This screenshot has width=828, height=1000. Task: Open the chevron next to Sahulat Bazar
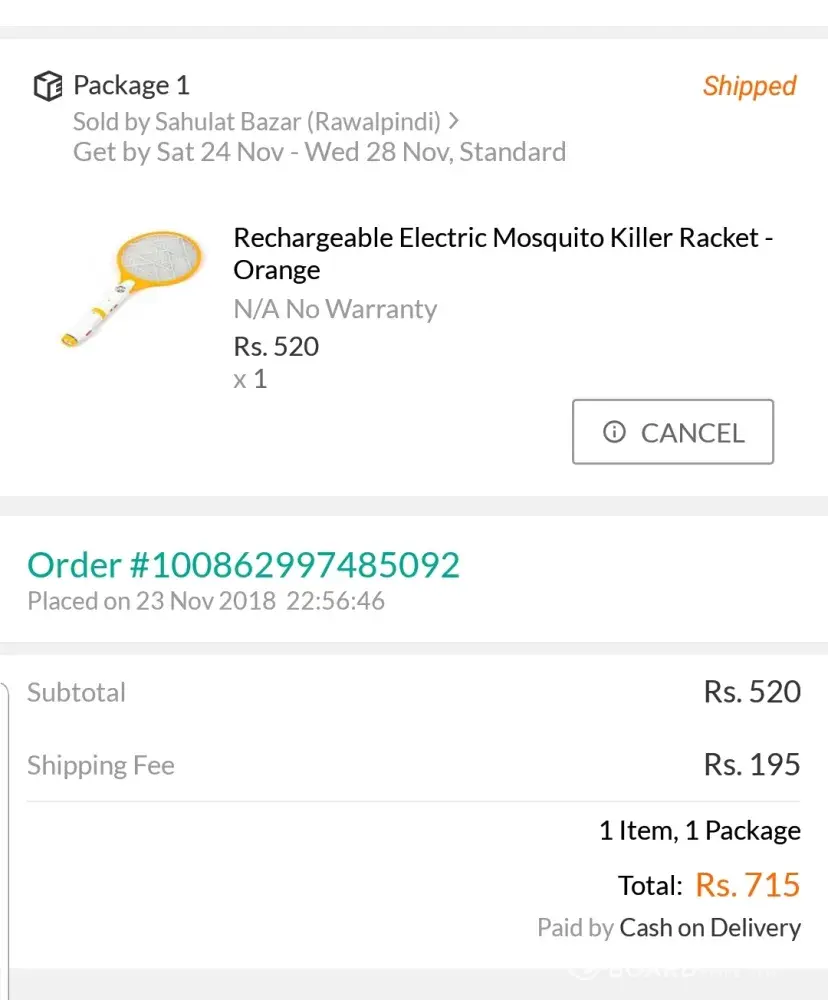(x=454, y=121)
